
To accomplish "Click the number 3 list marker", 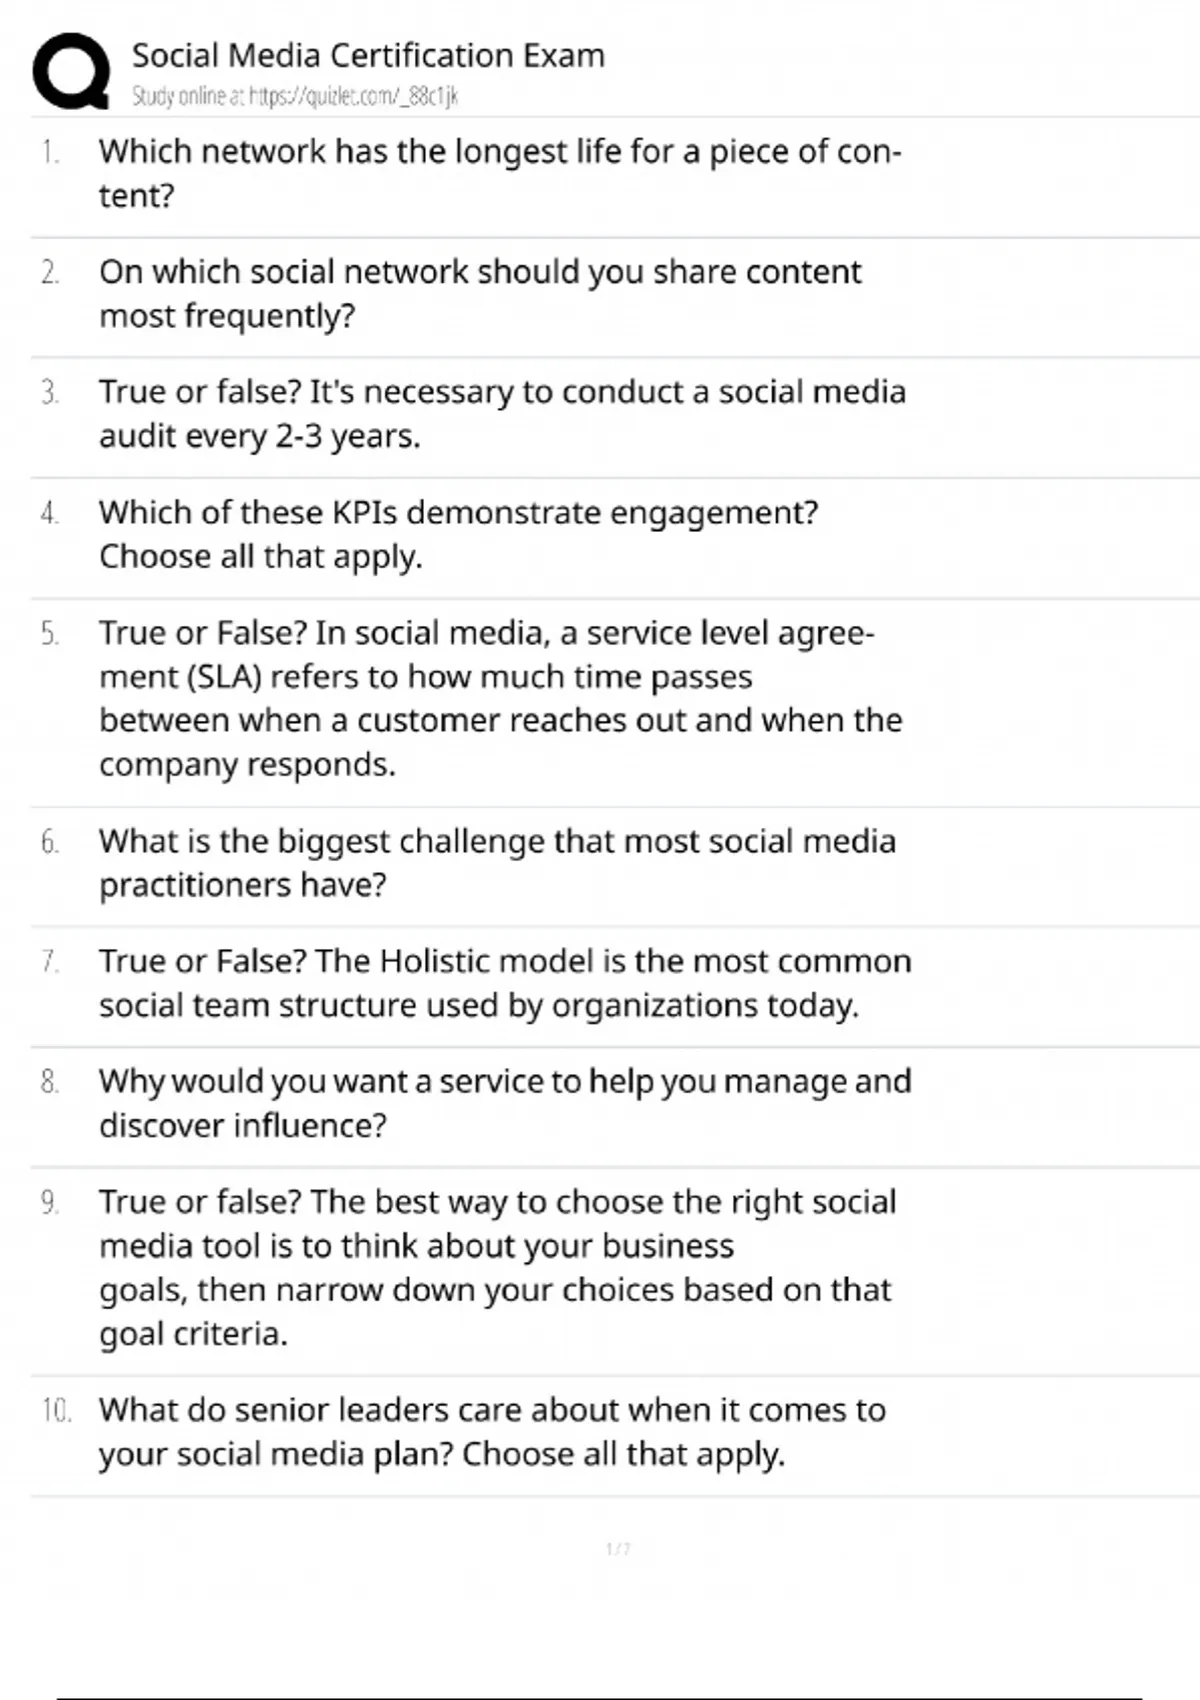I will tap(50, 393).
